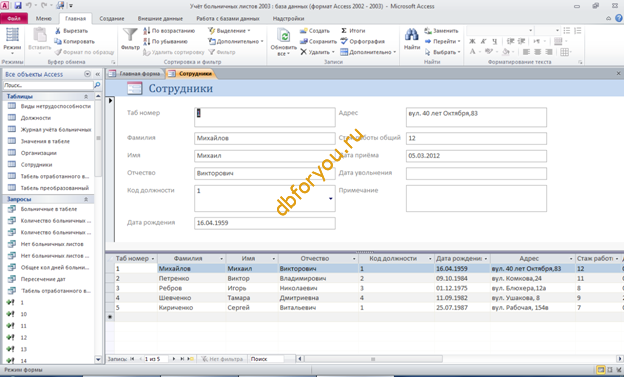Open Все объекты Access pane dropdown

click(88, 74)
